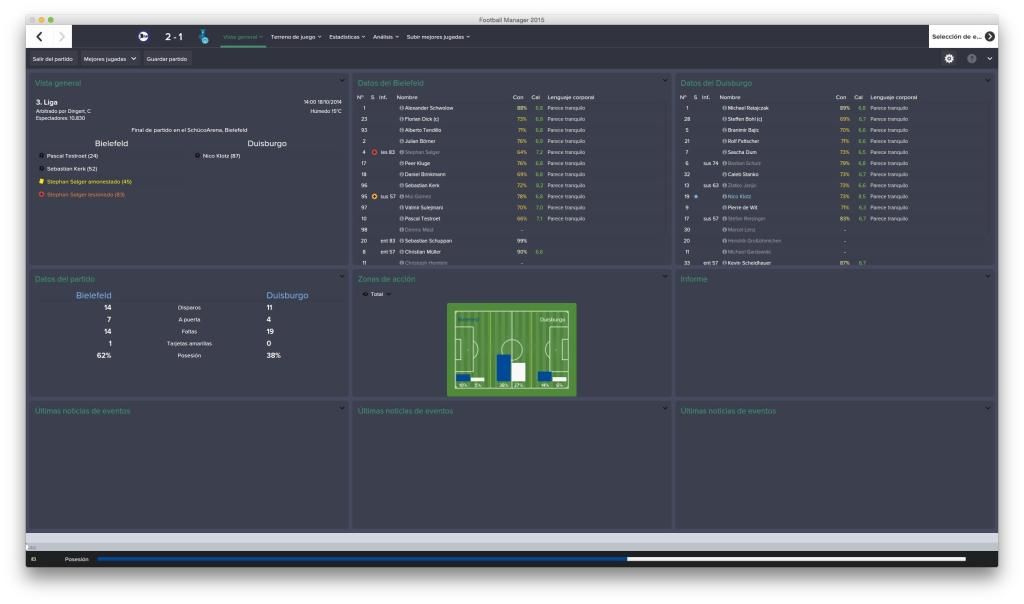Click info icon beside Christian Müller
1024x604 pixels.
(x=402, y=252)
